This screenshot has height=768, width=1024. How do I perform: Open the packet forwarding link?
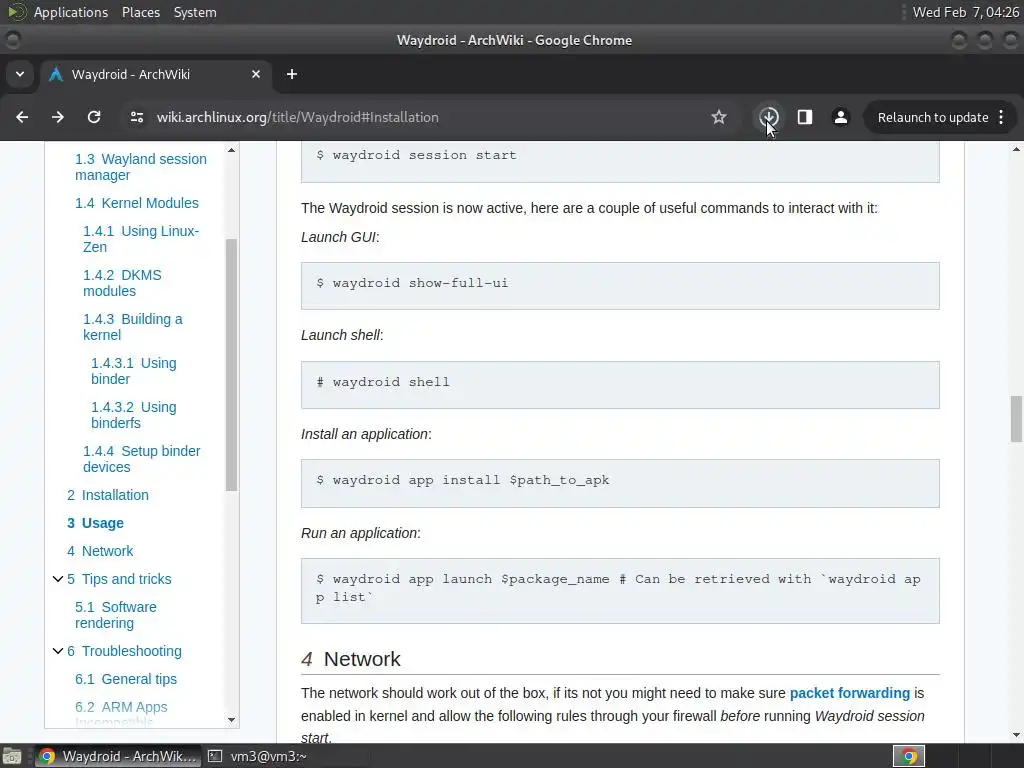(849, 693)
